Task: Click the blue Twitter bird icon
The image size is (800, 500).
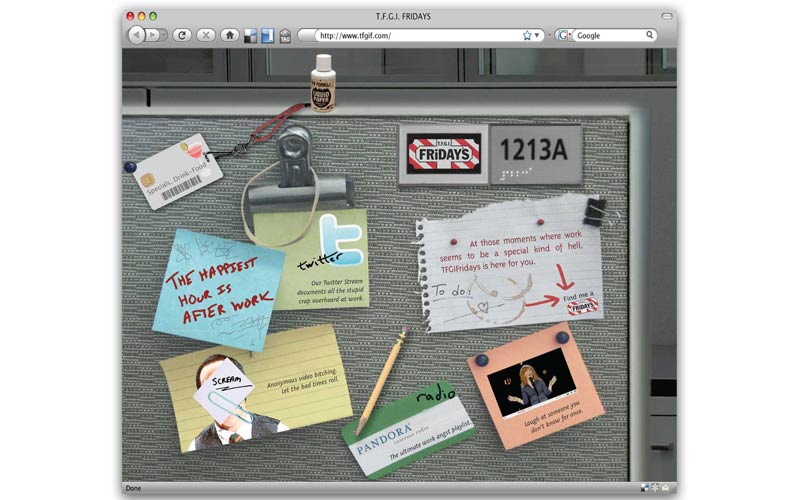Action: 341,241
